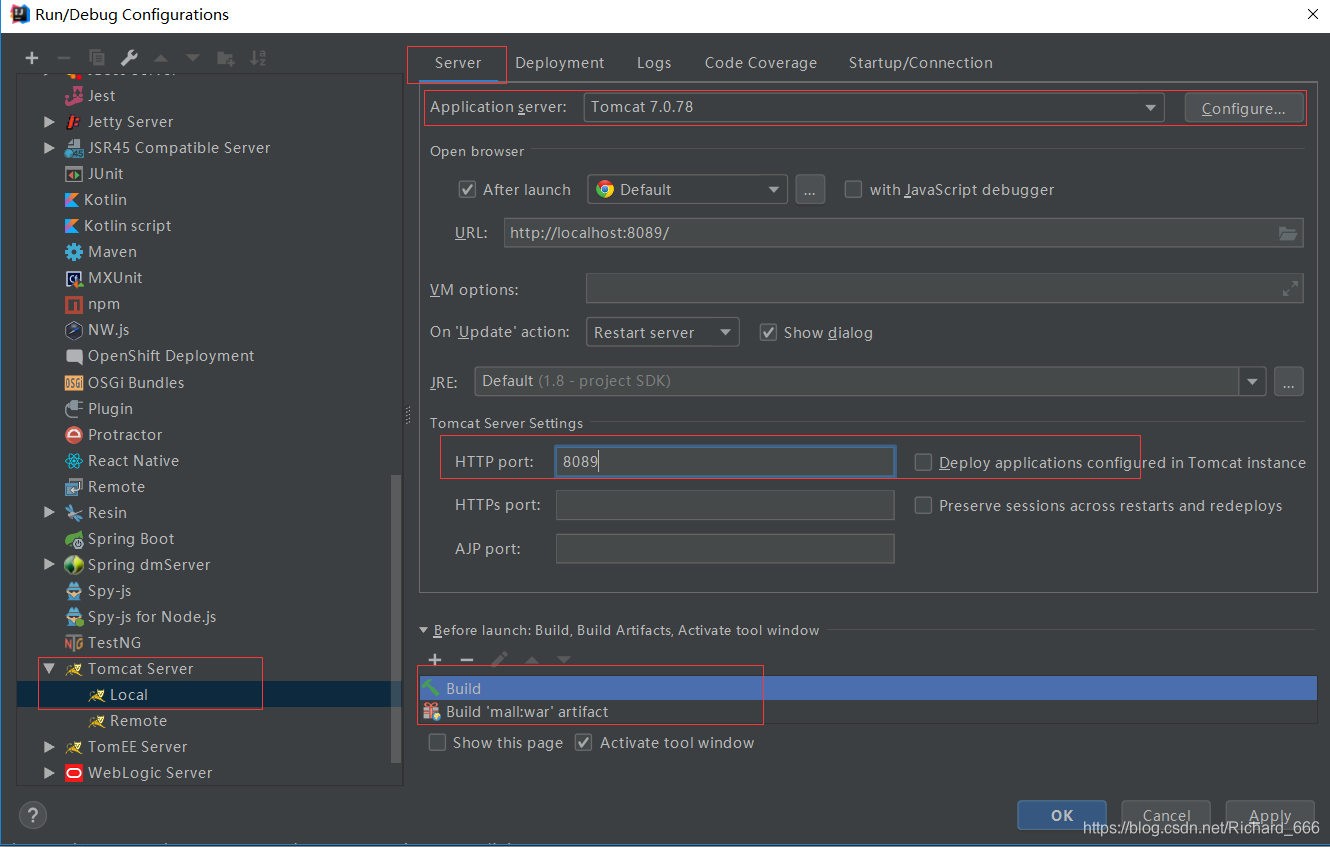This screenshot has height=847, width=1330.
Task: Move configuration up arrow in the left toolbar
Action: pyautogui.click(x=161, y=58)
